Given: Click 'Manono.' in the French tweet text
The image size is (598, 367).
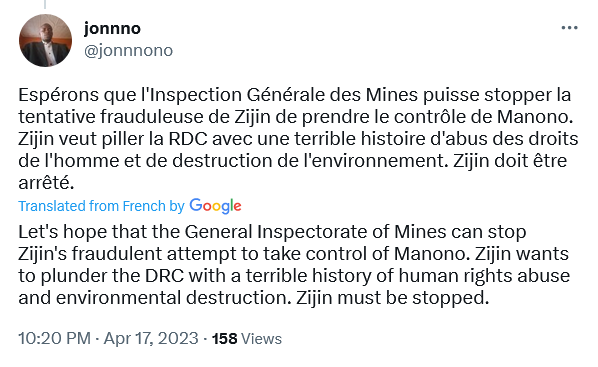Looking at the screenshot, I should [535, 117].
